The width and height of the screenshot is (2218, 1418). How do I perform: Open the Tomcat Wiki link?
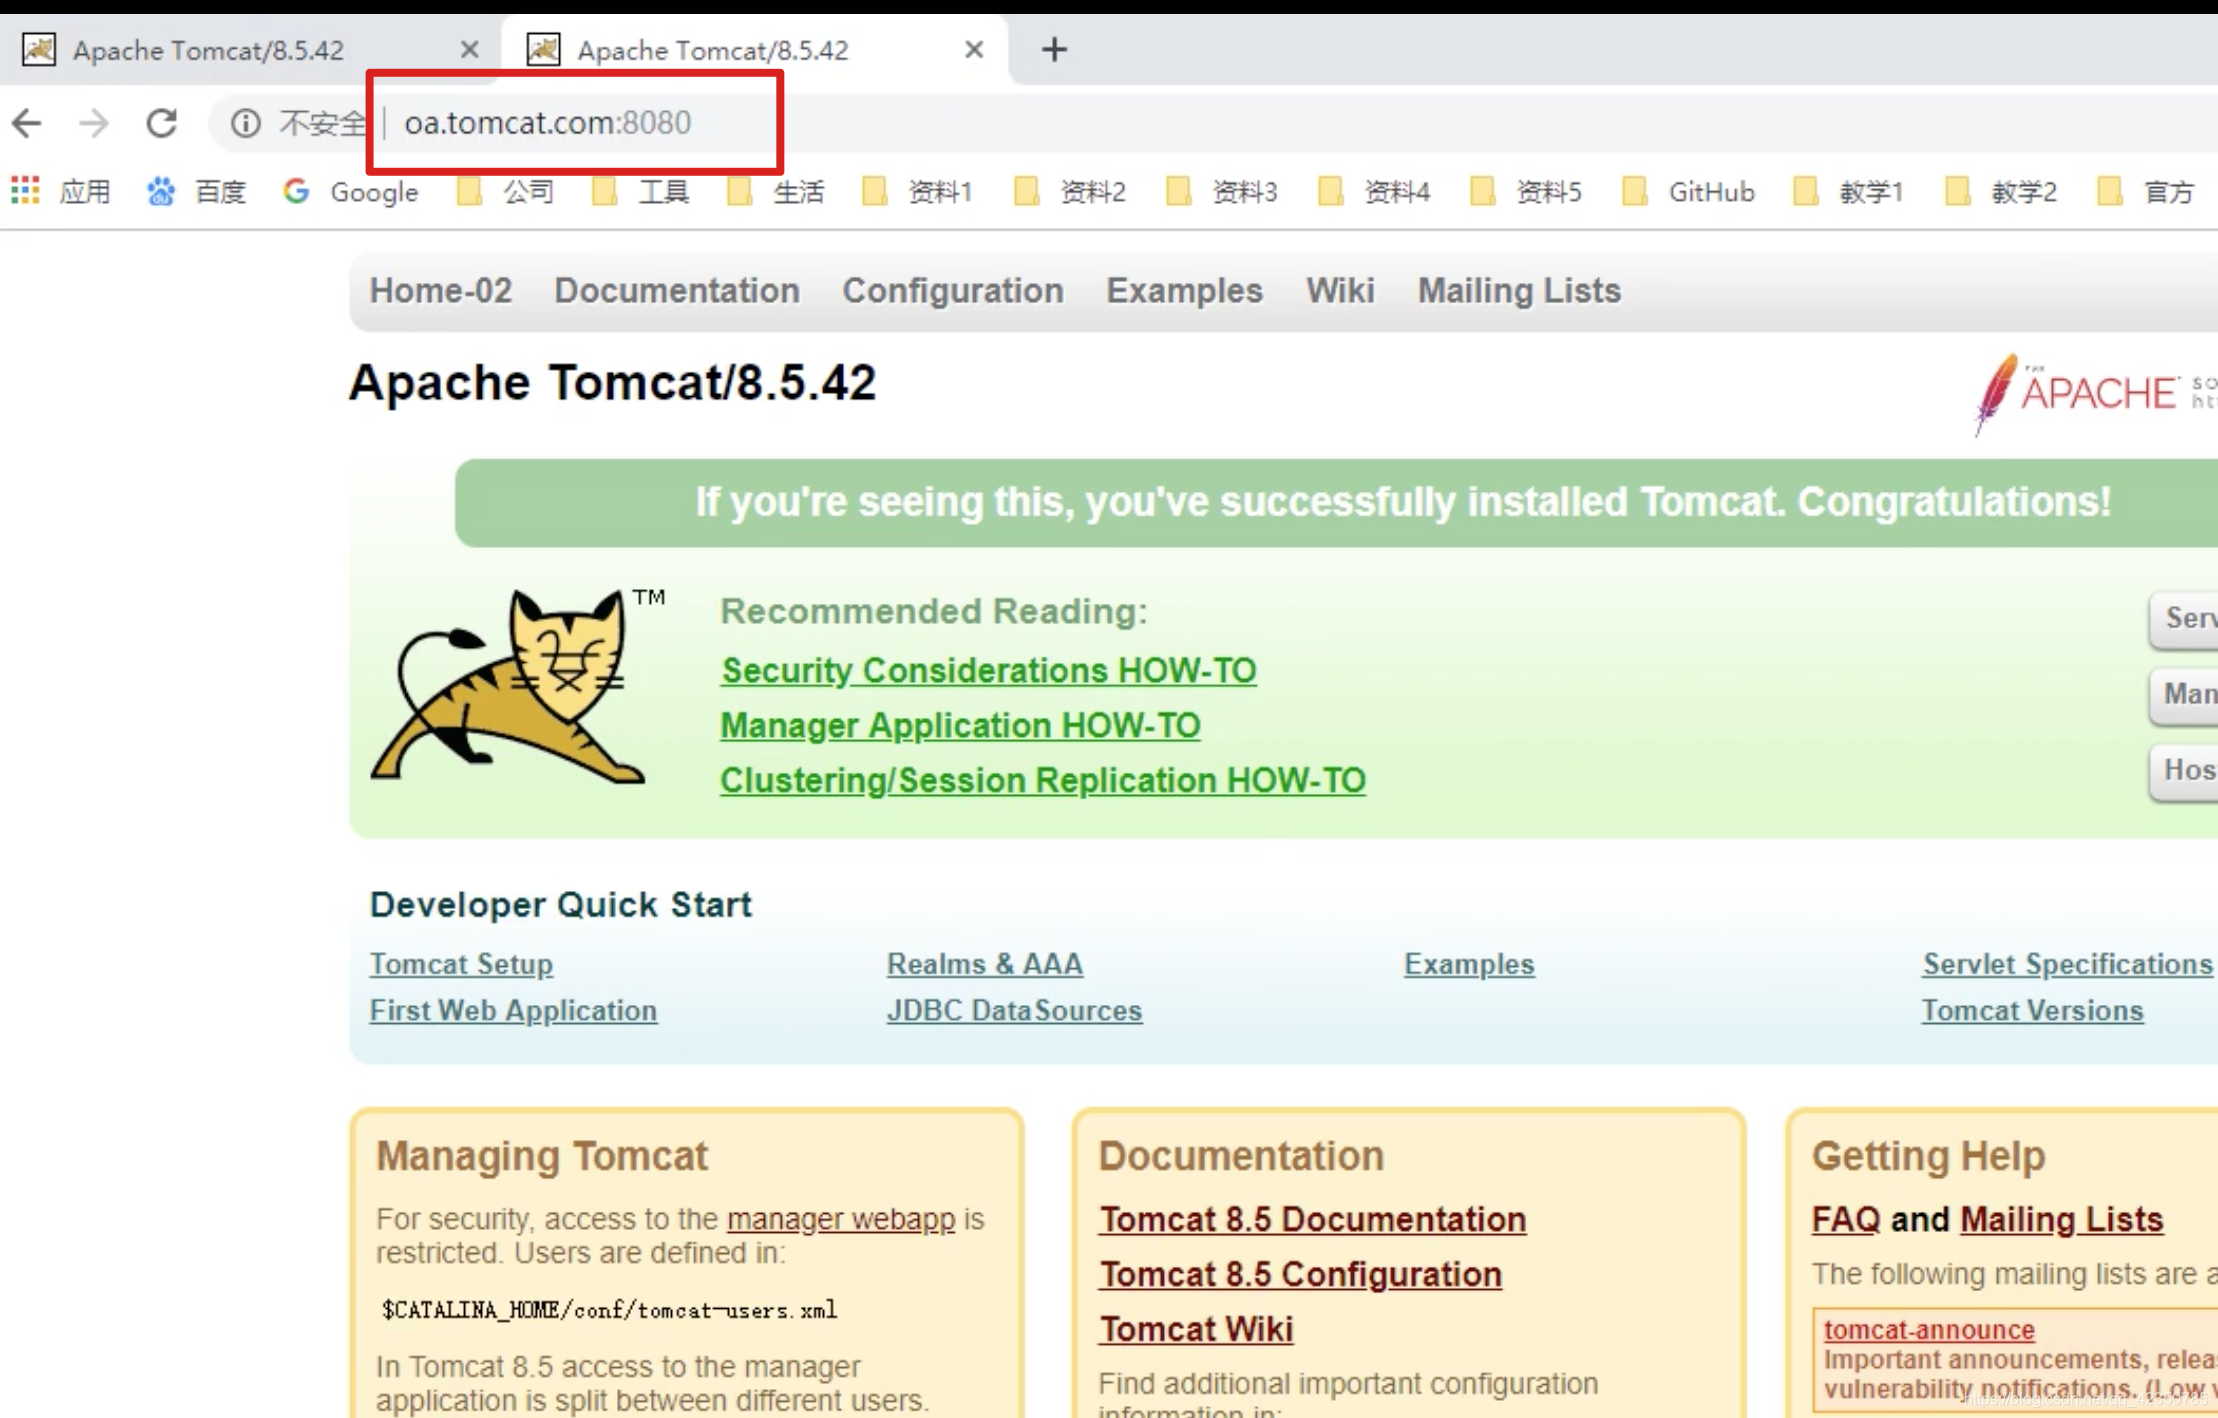point(1196,1330)
